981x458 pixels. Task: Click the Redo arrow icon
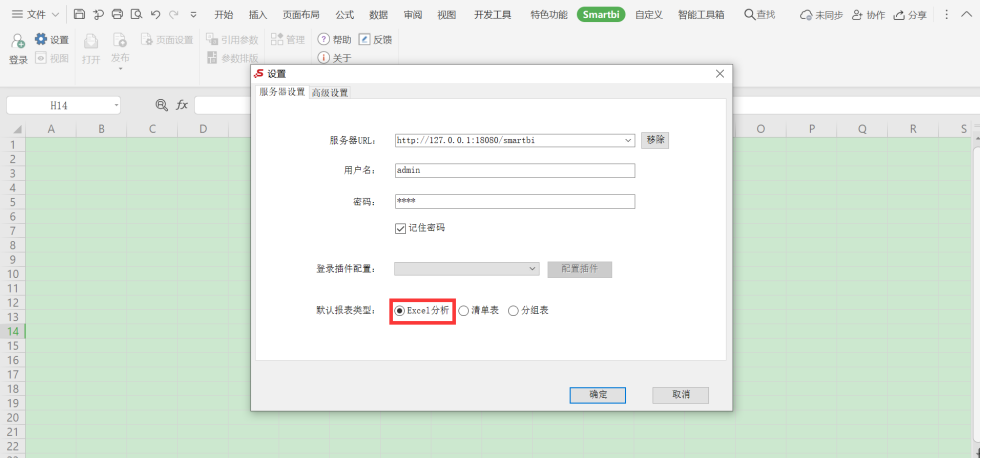173,14
